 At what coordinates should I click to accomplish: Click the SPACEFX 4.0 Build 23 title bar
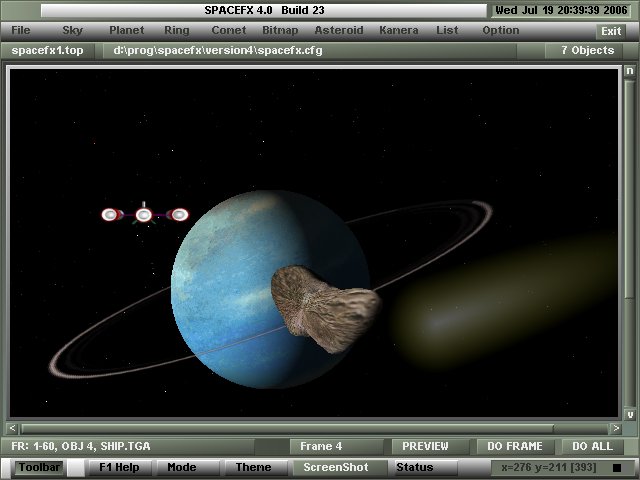(x=264, y=11)
